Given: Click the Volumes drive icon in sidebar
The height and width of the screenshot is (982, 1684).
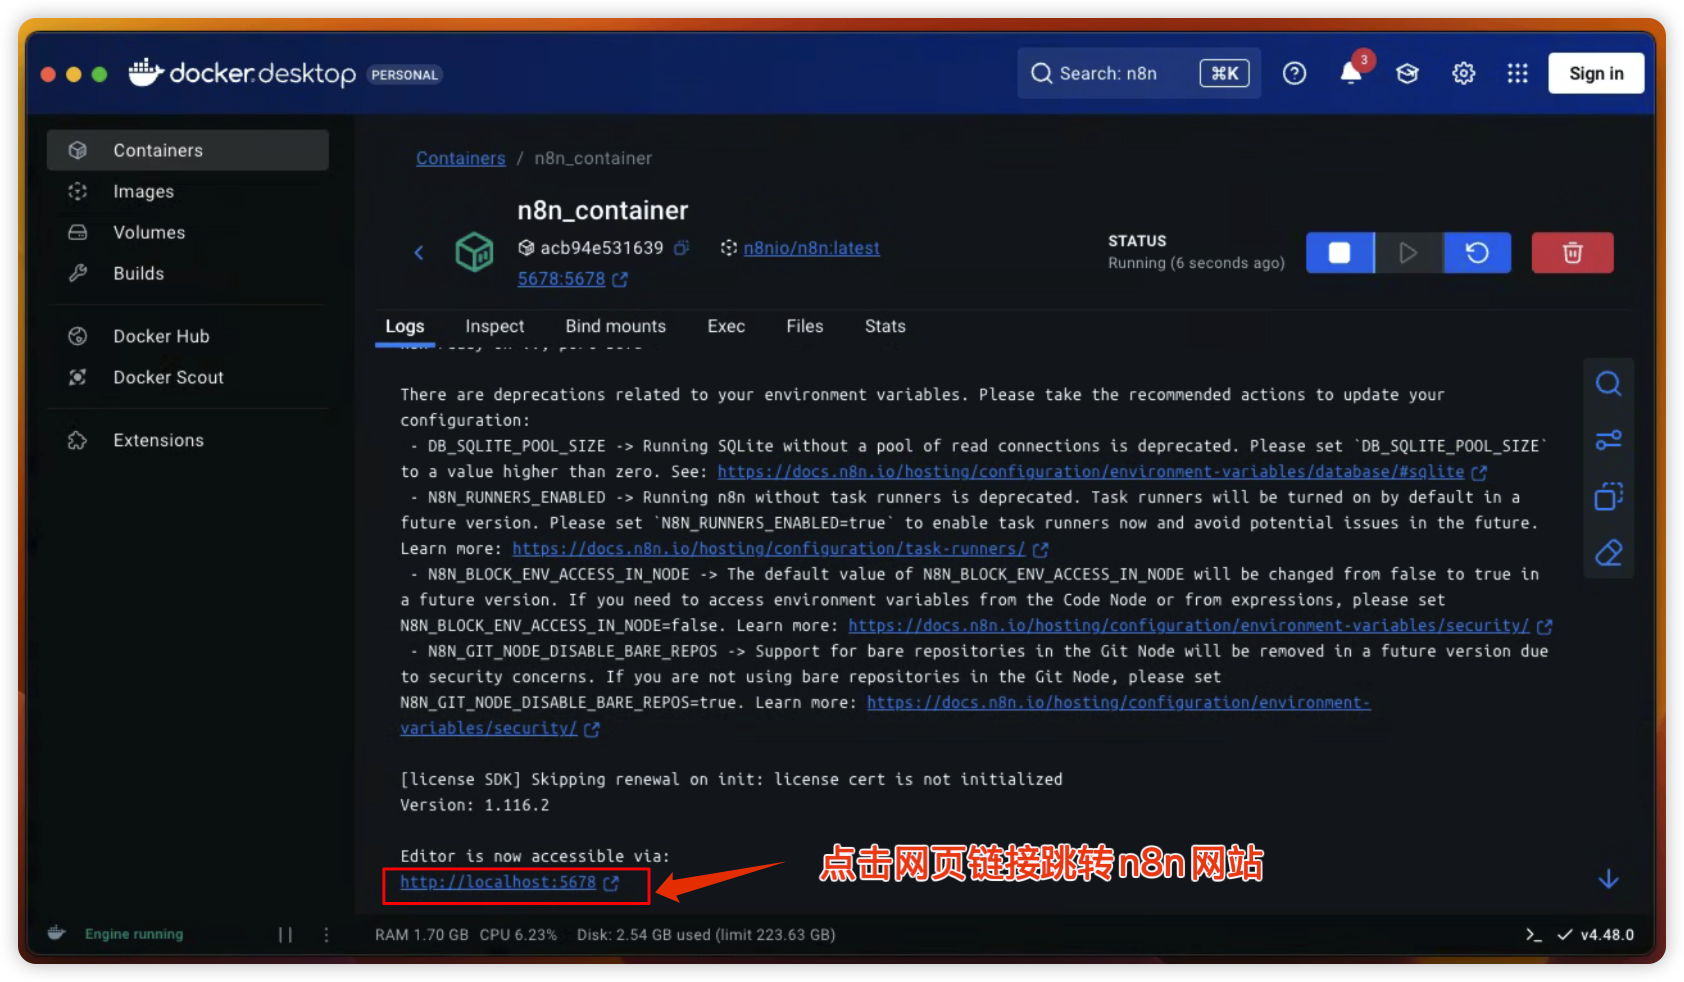Looking at the screenshot, I should 77,232.
